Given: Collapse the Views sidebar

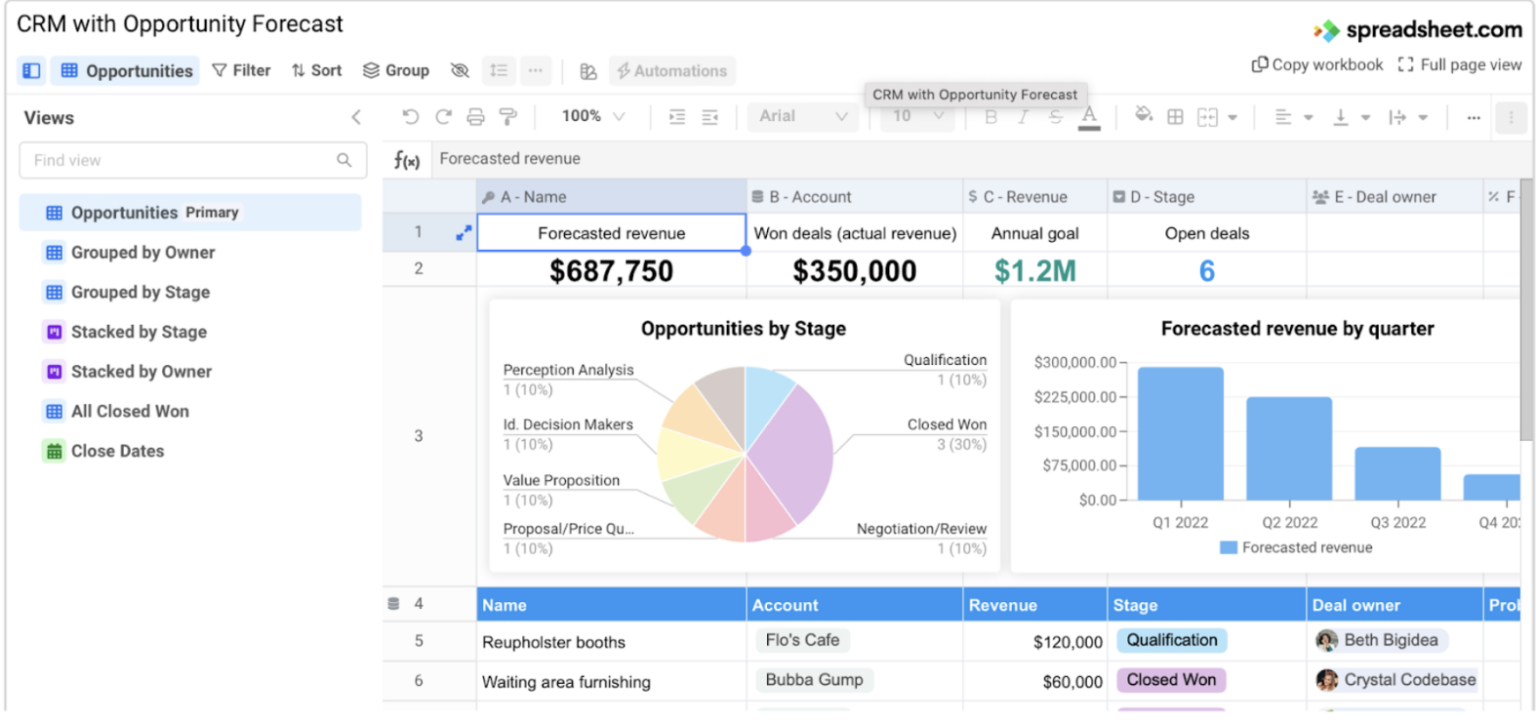Looking at the screenshot, I should click(356, 117).
